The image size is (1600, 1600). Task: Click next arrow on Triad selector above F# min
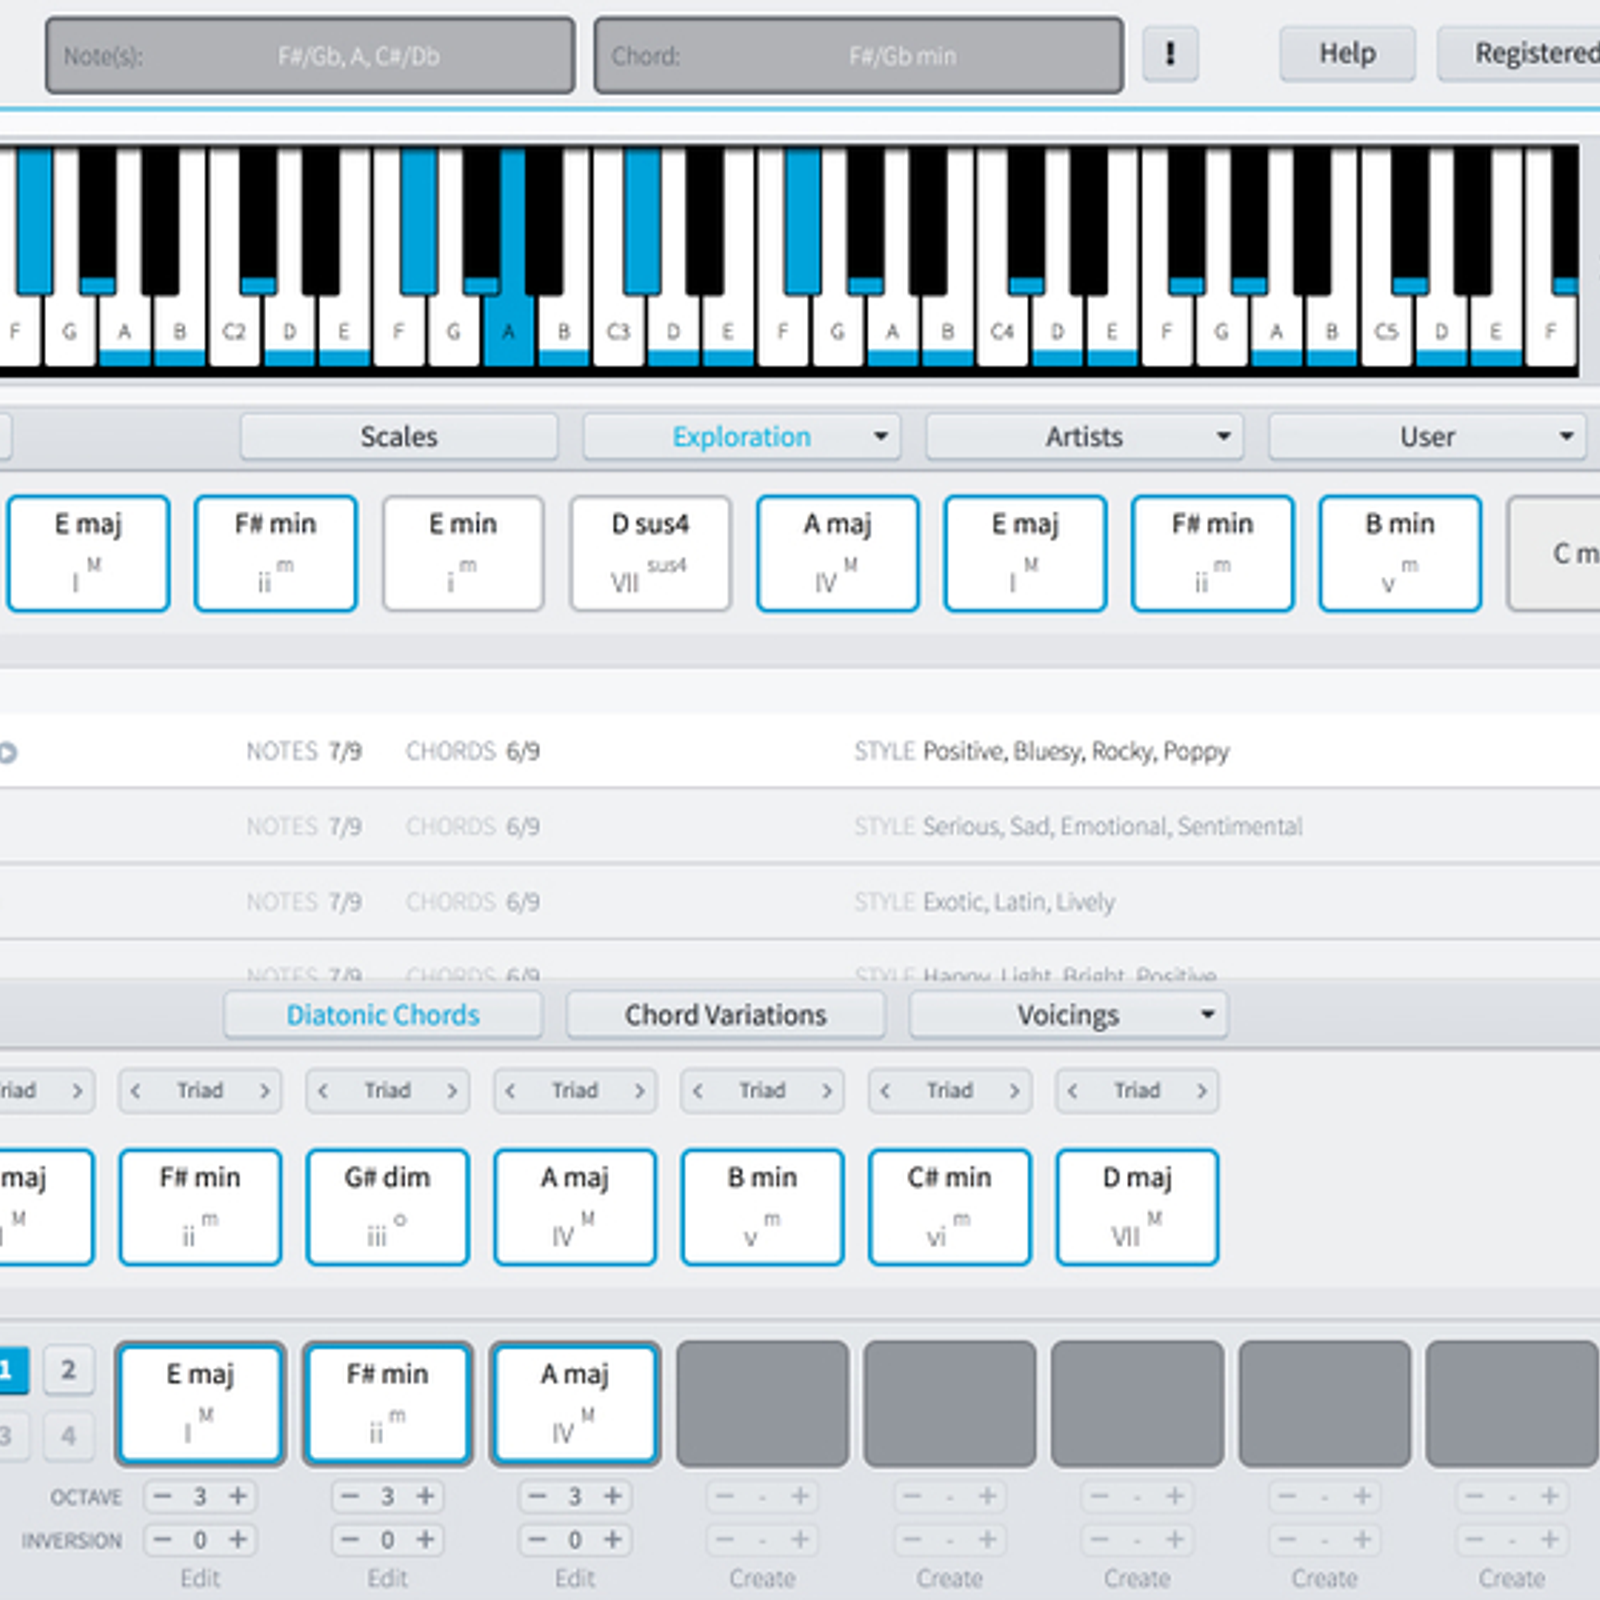264,1091
